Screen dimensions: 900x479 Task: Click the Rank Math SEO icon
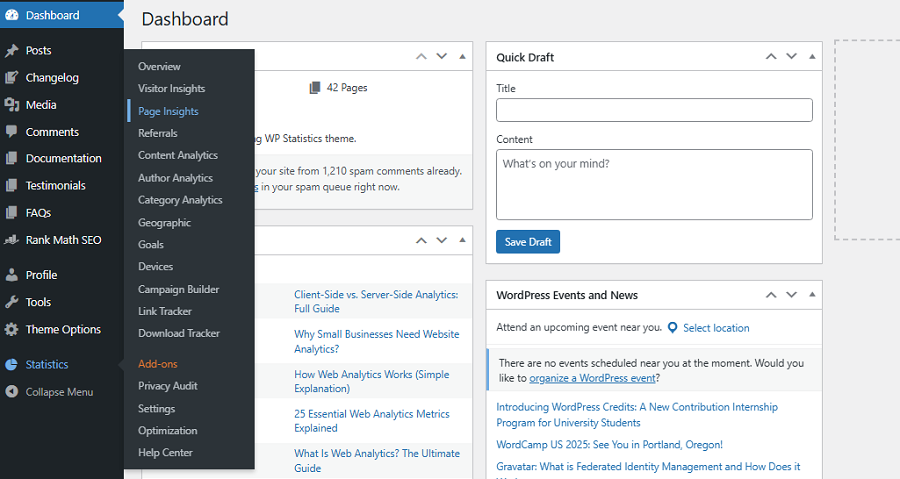pyautogui.click(x=12, y=240)
